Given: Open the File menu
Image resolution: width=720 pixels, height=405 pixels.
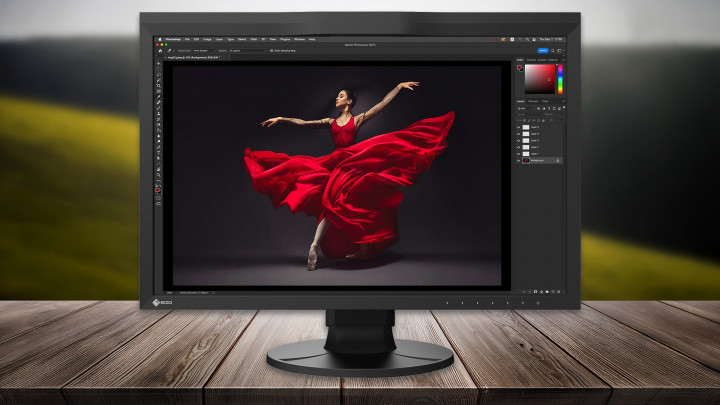Looking at the screenshot, I should (187, 39).
